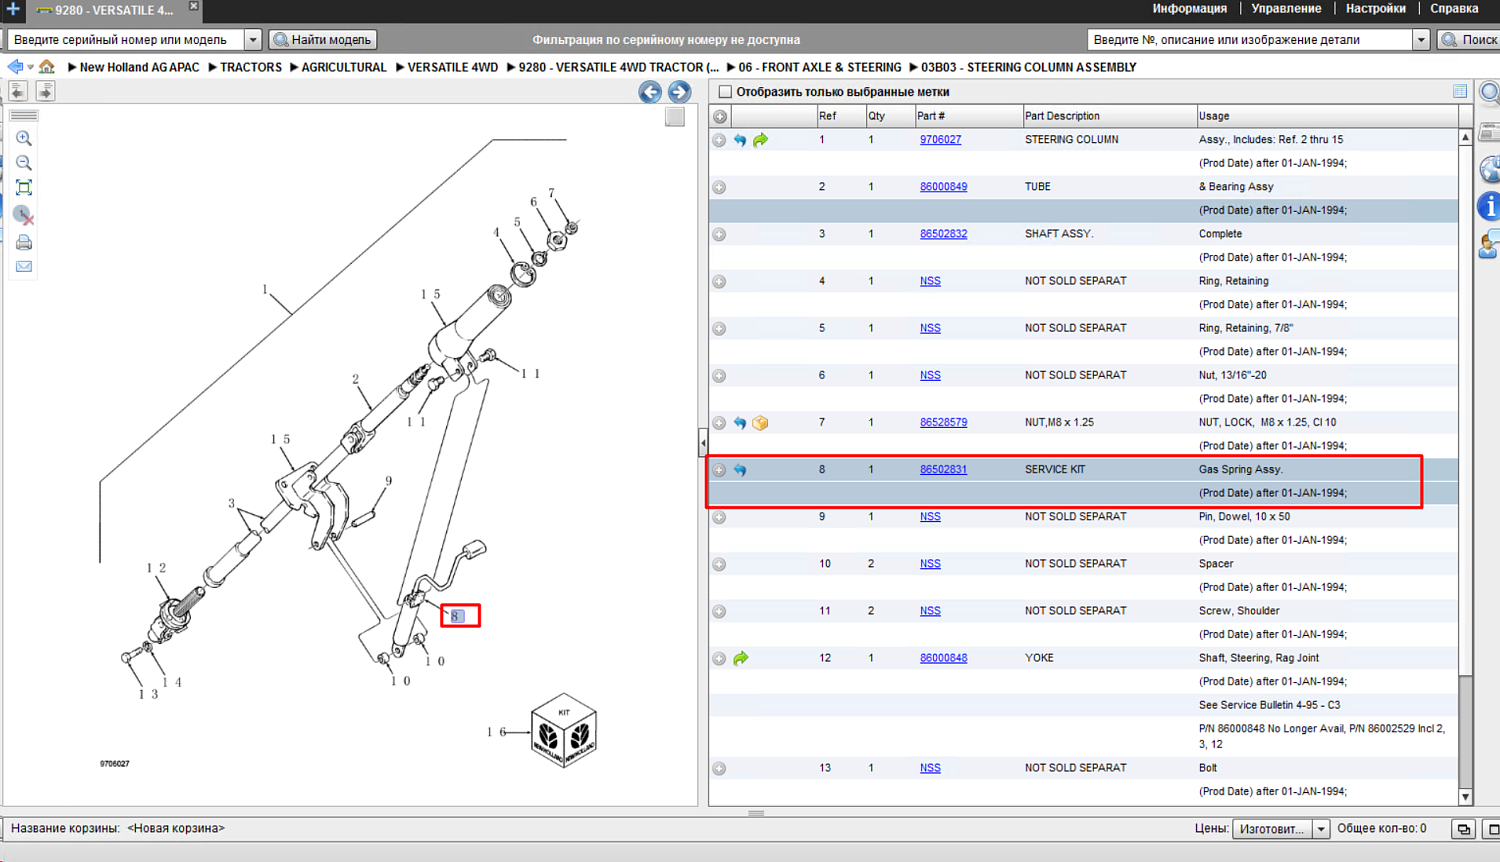Open the user chat icon in the right sidebar

1490,244
